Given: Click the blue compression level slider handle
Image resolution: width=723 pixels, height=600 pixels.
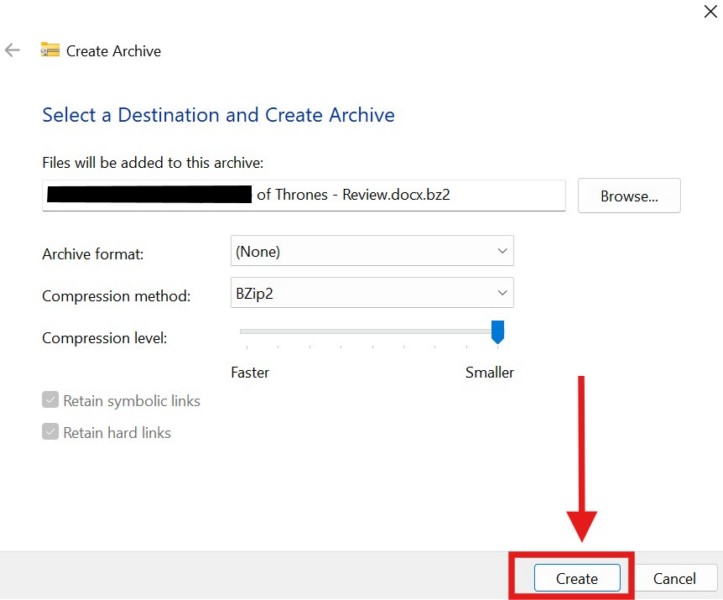Looking at the screenshot, I should 497,331.
